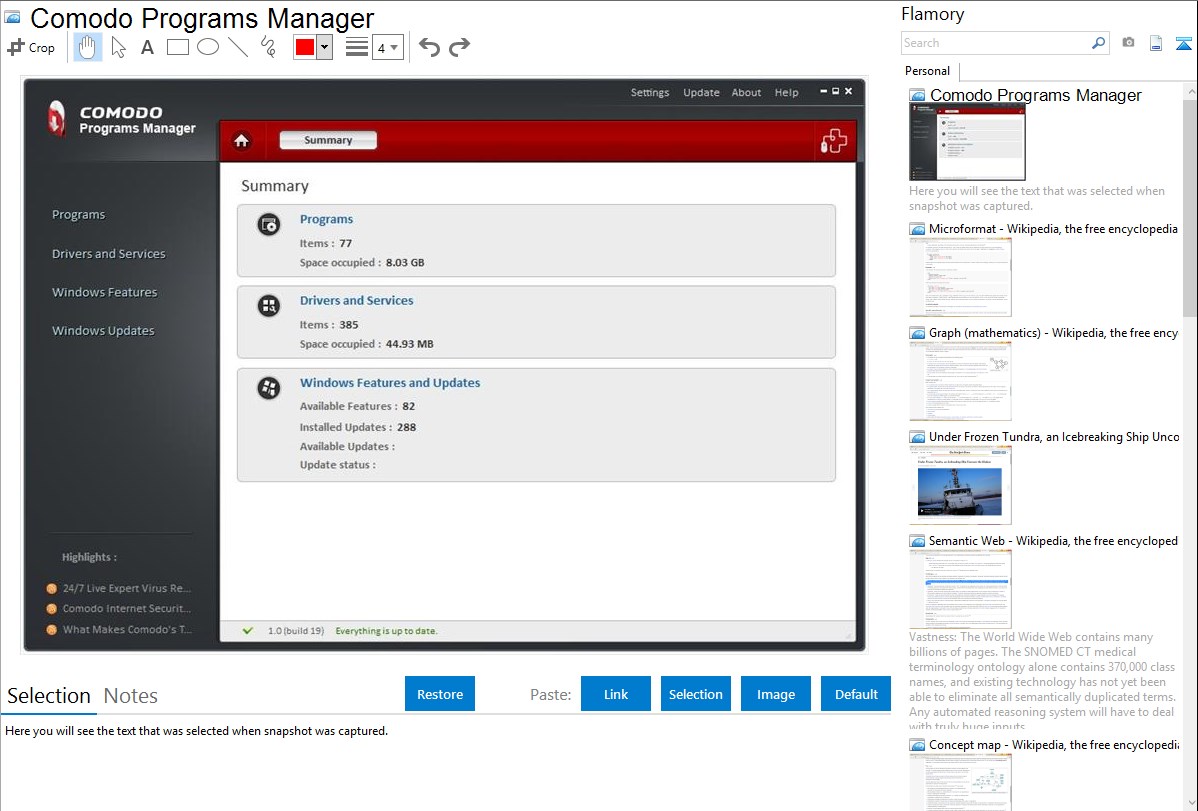Choose the text annotation tool
Viewport: 1198px width, 811px height.
(x=147, y=47)
